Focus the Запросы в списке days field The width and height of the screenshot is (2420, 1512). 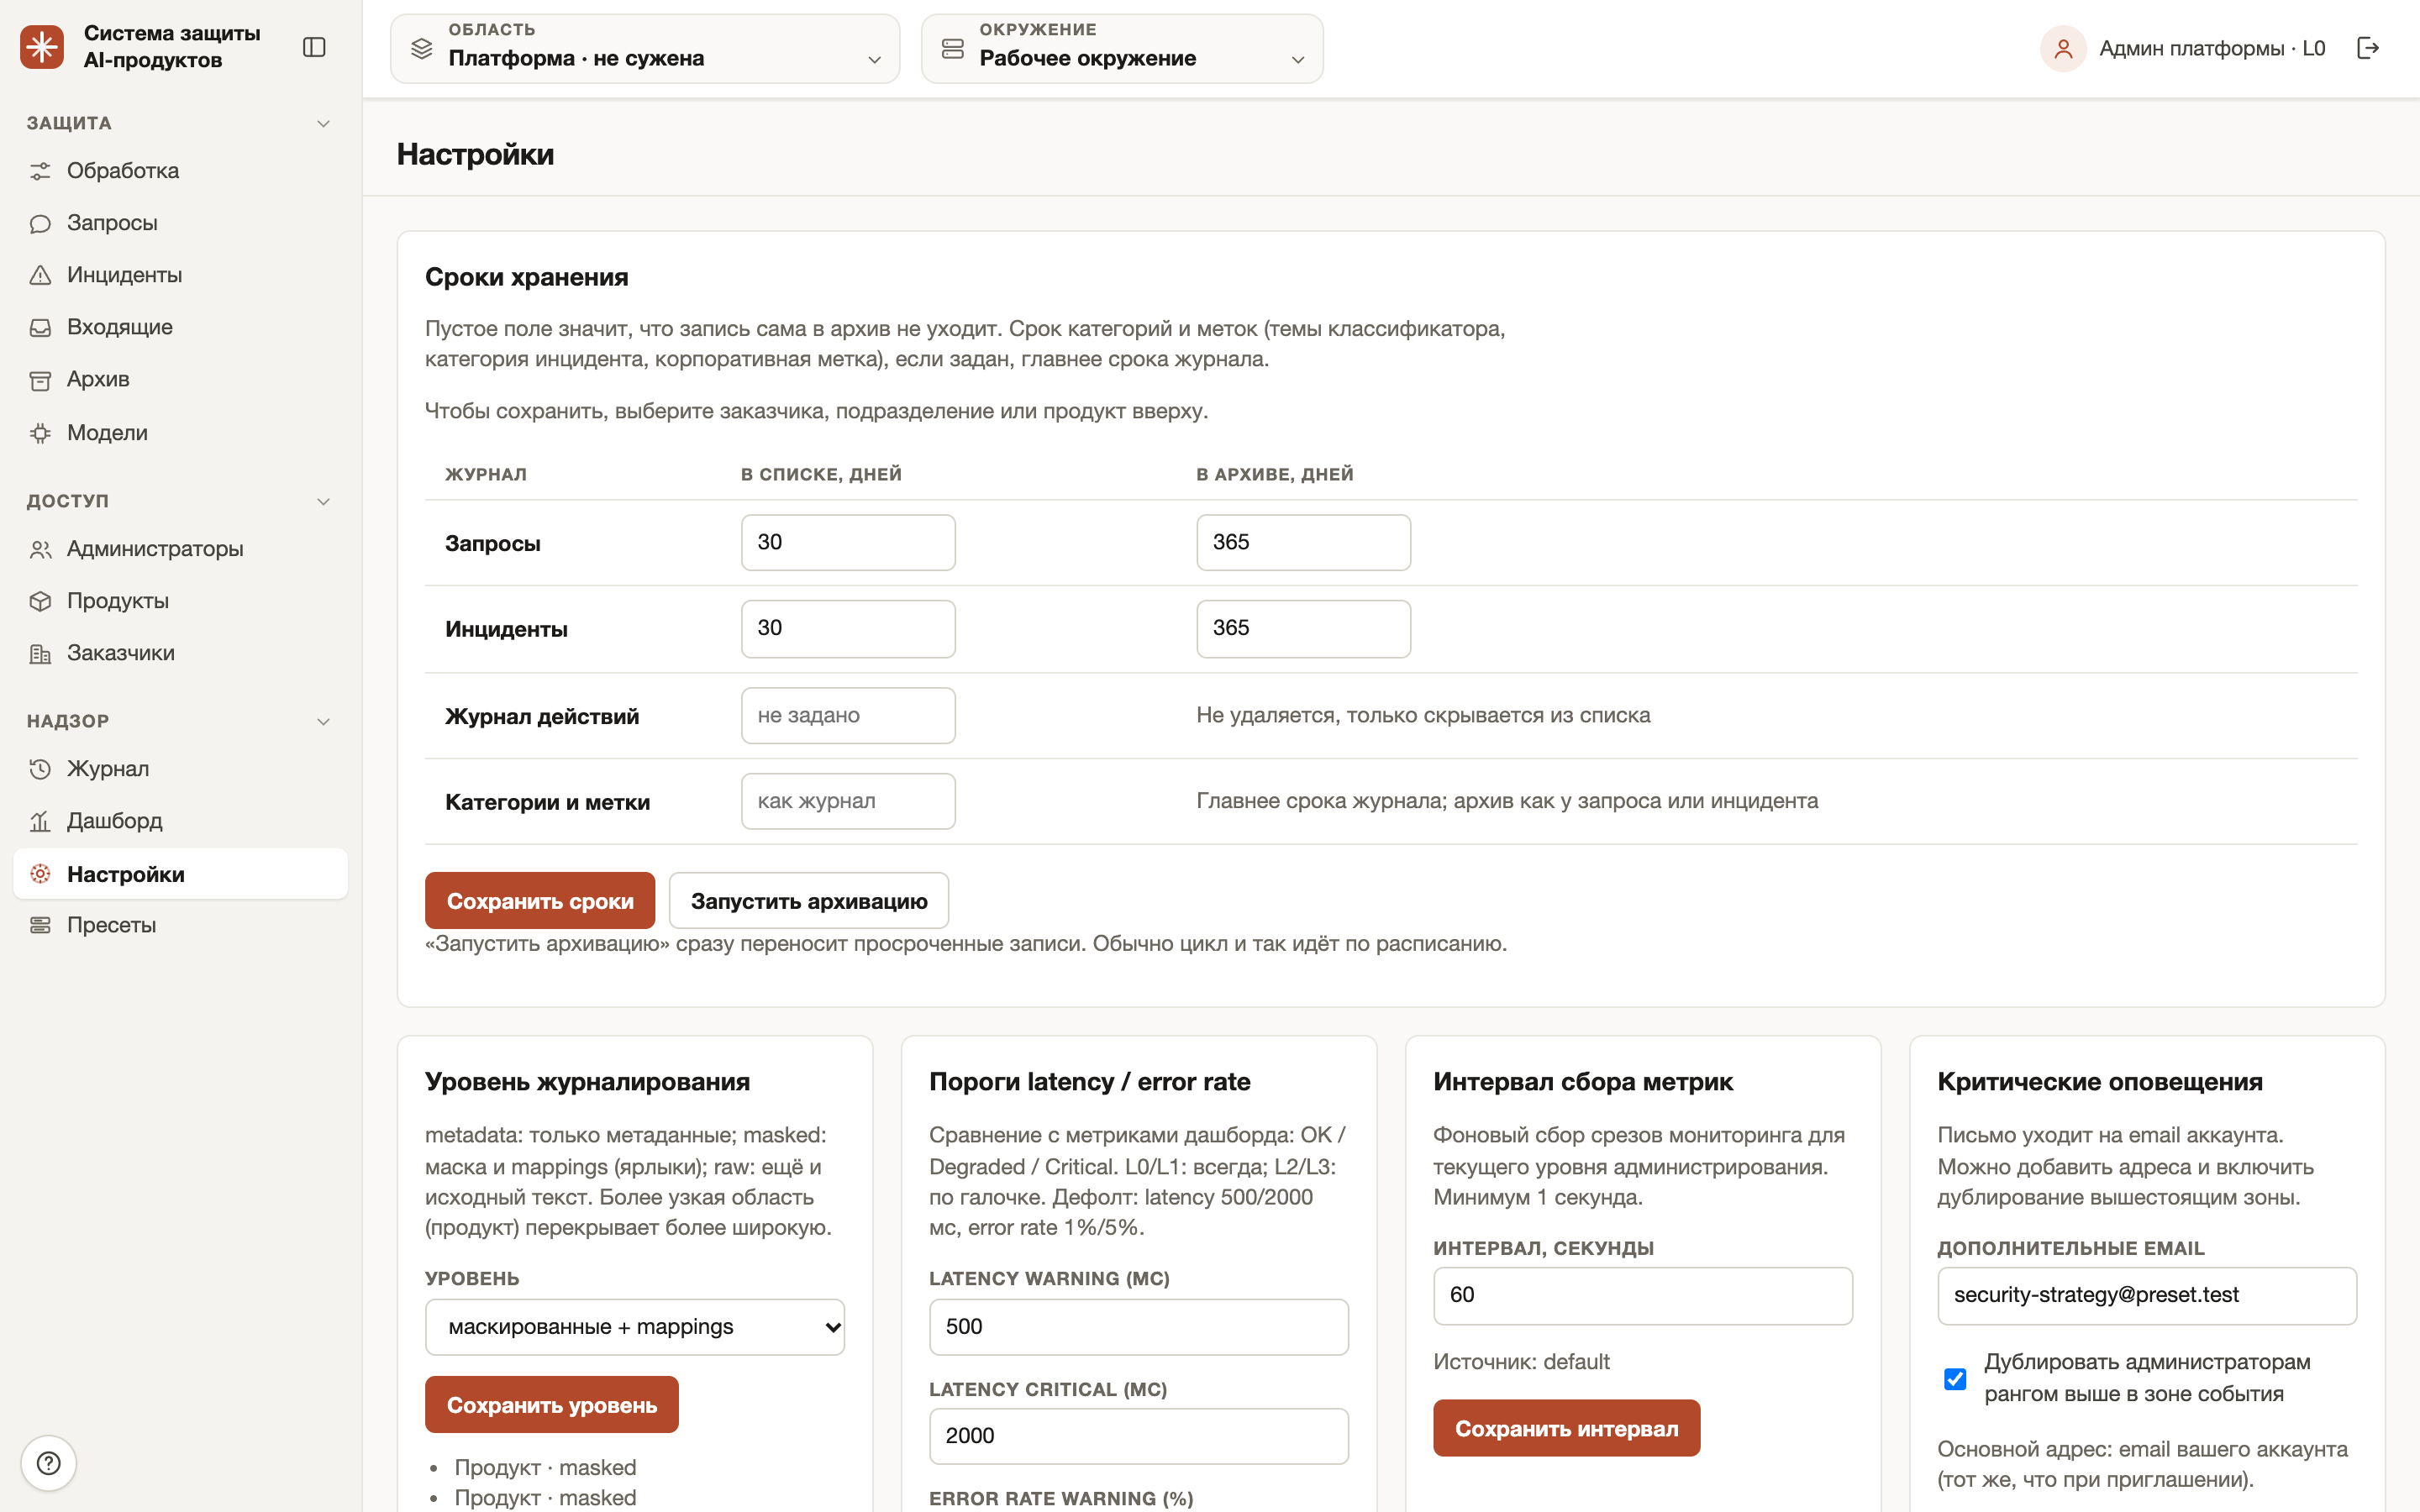pyautogui.click(x=848, y=542)
